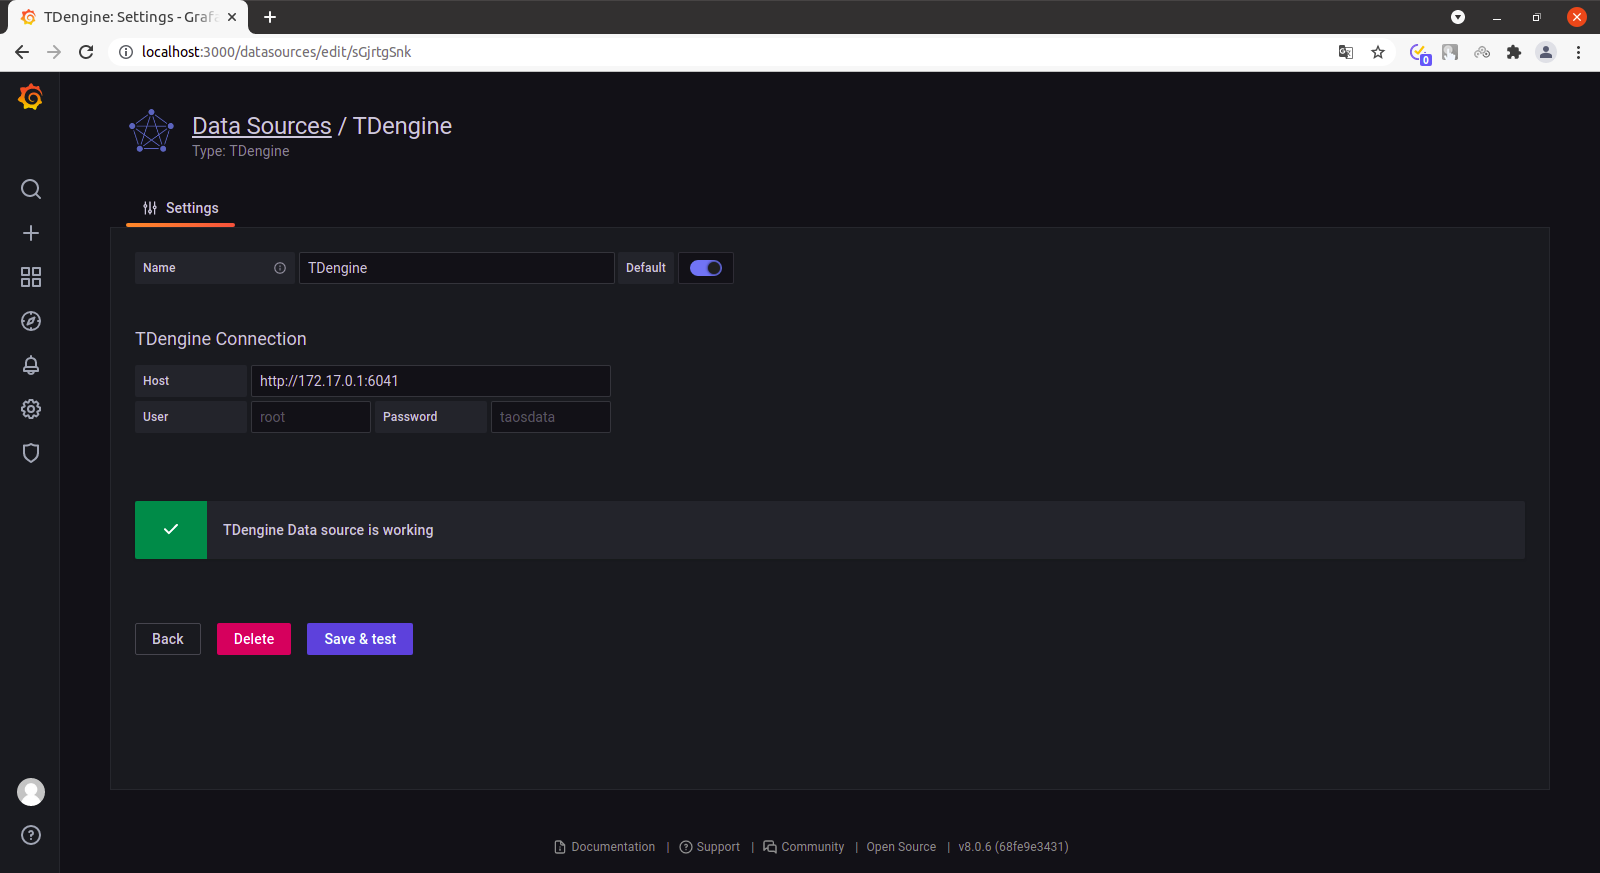1600x873 pixels.
Task: Open the Support footer link
Action: pyautogui.click(x=710, y=847)
